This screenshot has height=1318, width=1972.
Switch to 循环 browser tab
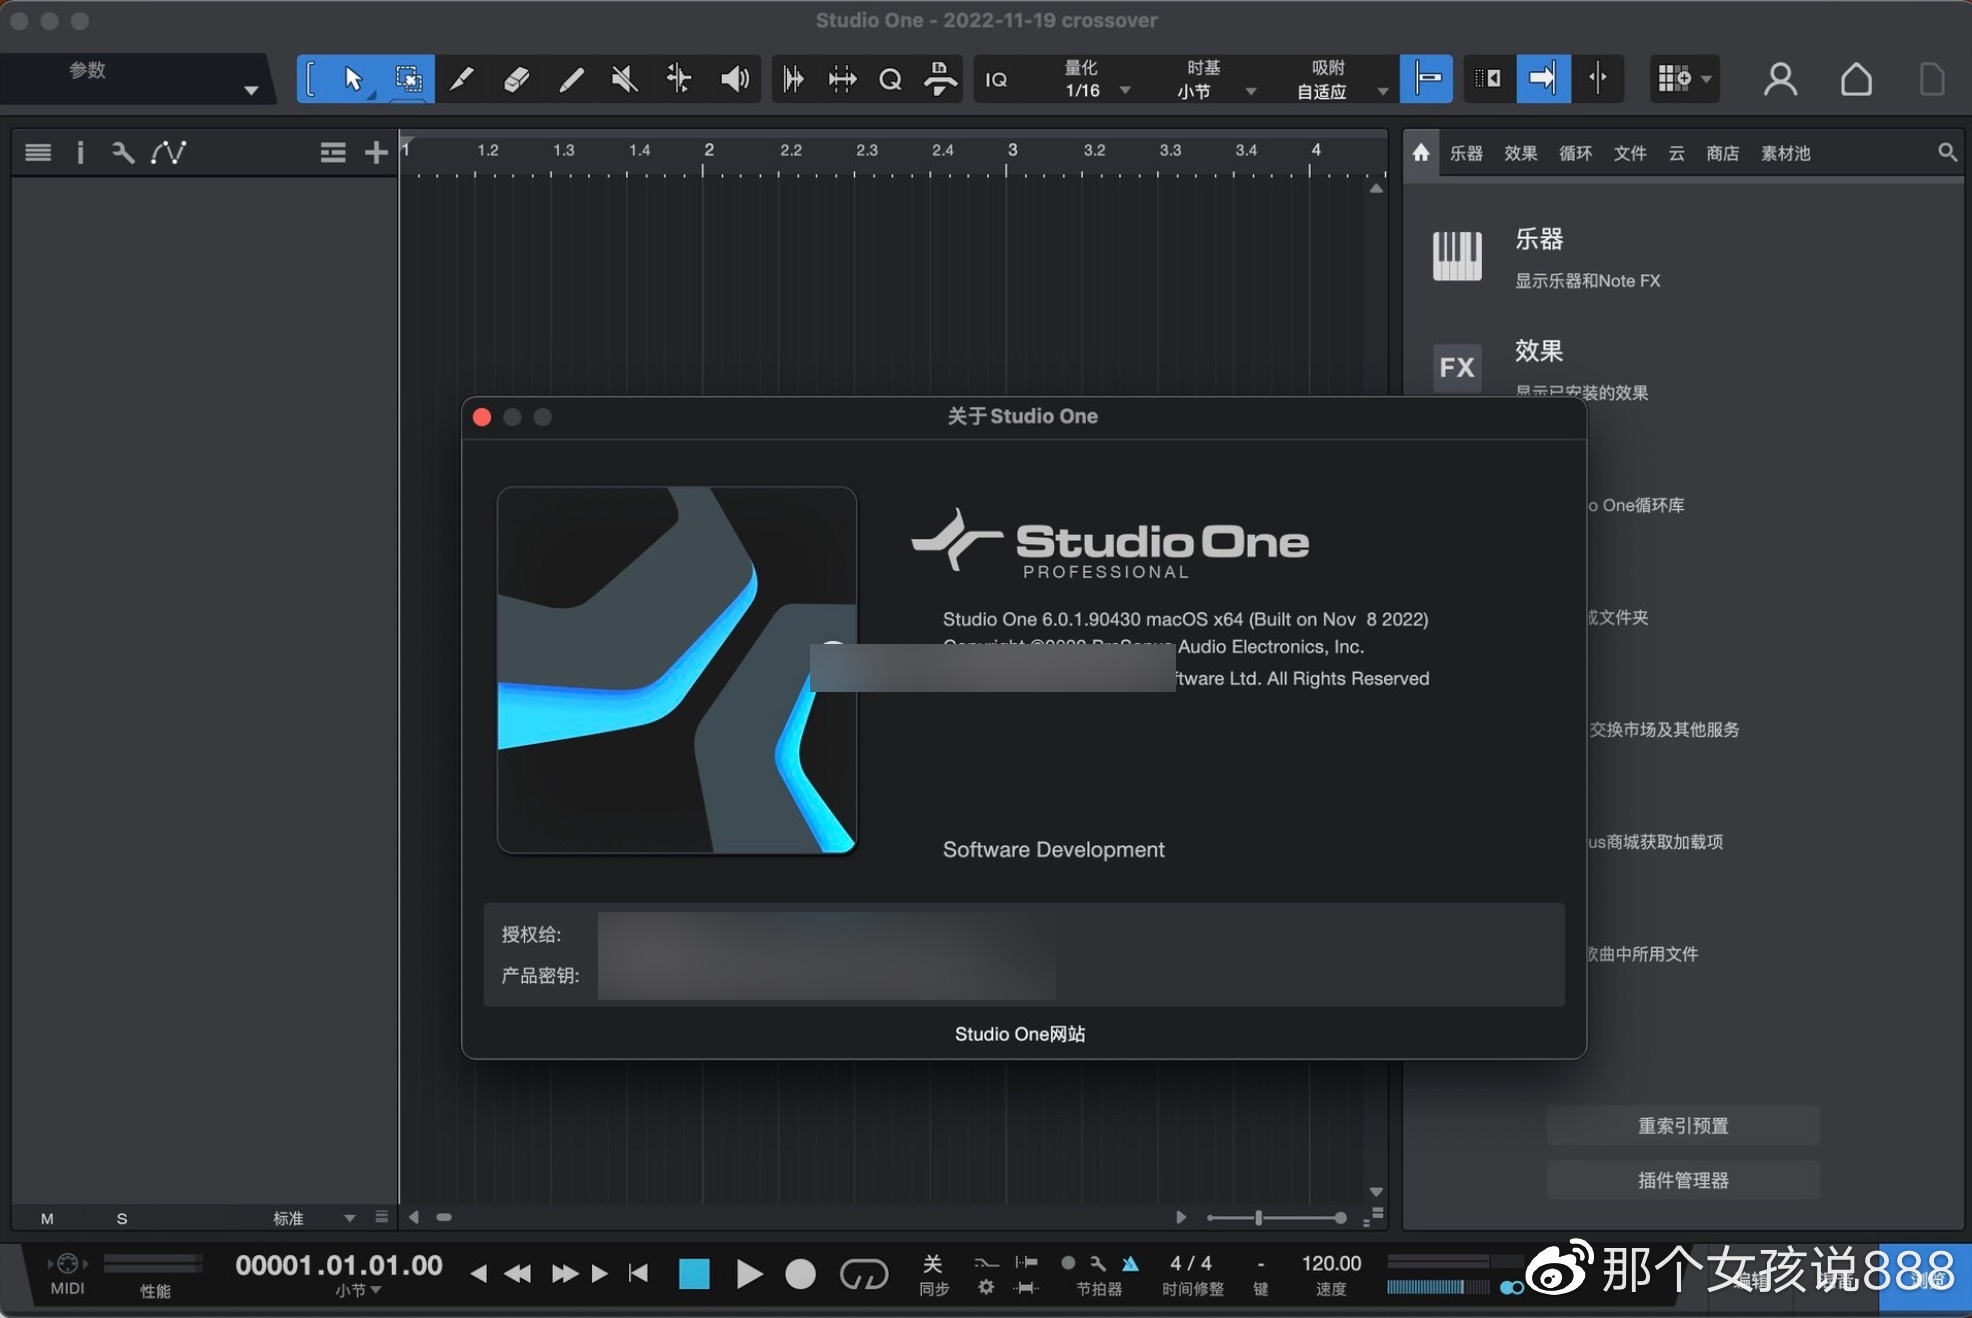1575,153
